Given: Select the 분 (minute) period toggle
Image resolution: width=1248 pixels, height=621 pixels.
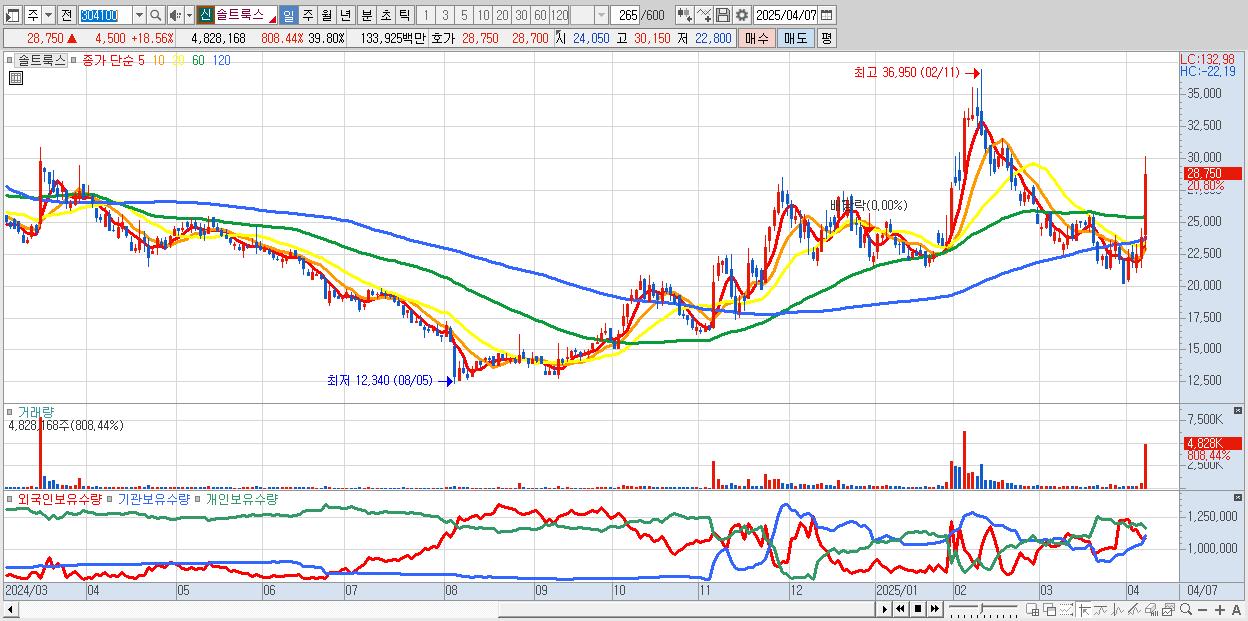Looking at the screenshot, I should pyautogui.click(x=366, y=15).
